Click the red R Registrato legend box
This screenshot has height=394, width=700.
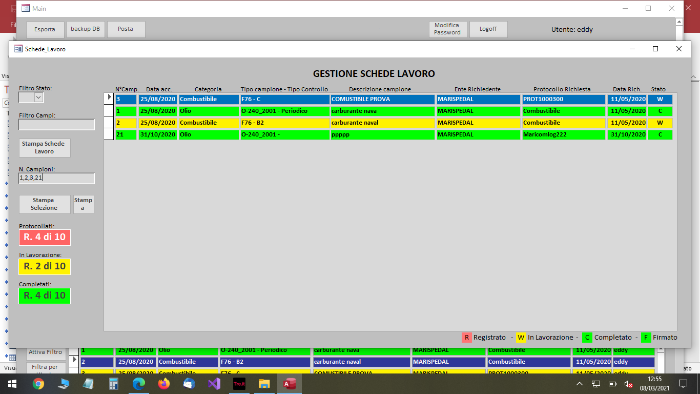(x=467, y=338)
